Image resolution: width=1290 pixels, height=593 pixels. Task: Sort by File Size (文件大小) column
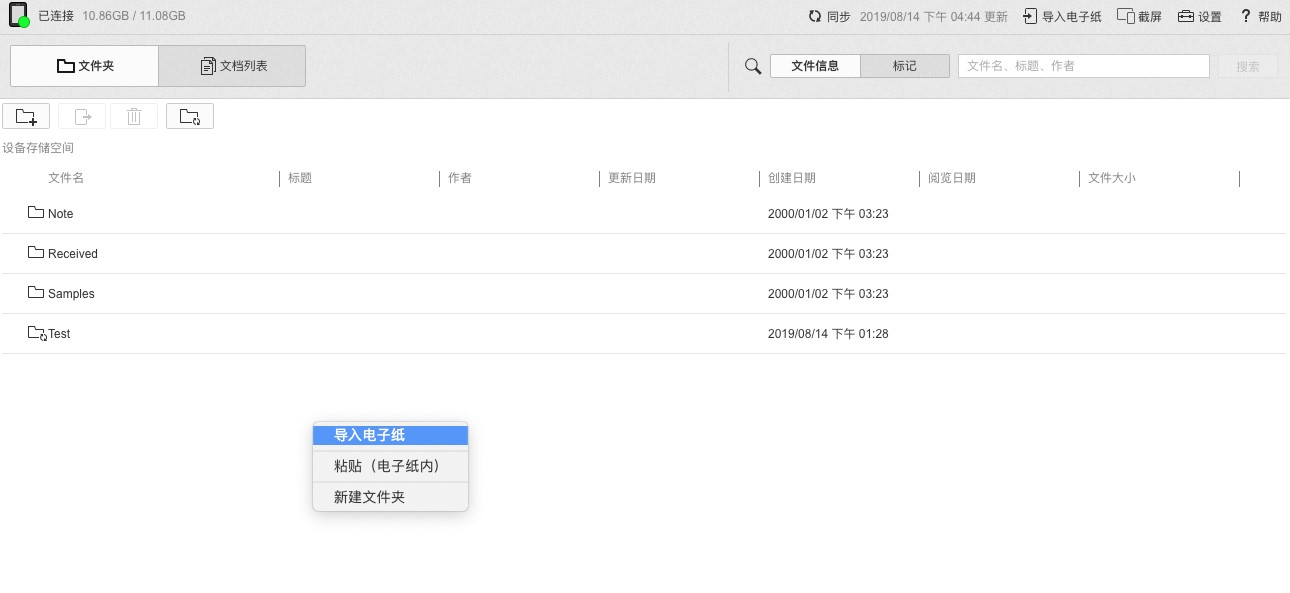tap(1112, 178)
